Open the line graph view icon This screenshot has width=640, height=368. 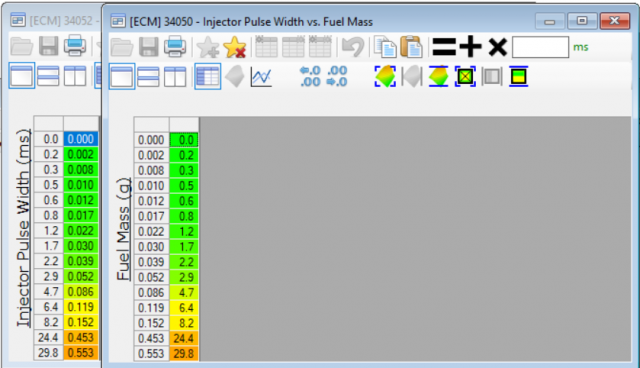tap(261, 76)
